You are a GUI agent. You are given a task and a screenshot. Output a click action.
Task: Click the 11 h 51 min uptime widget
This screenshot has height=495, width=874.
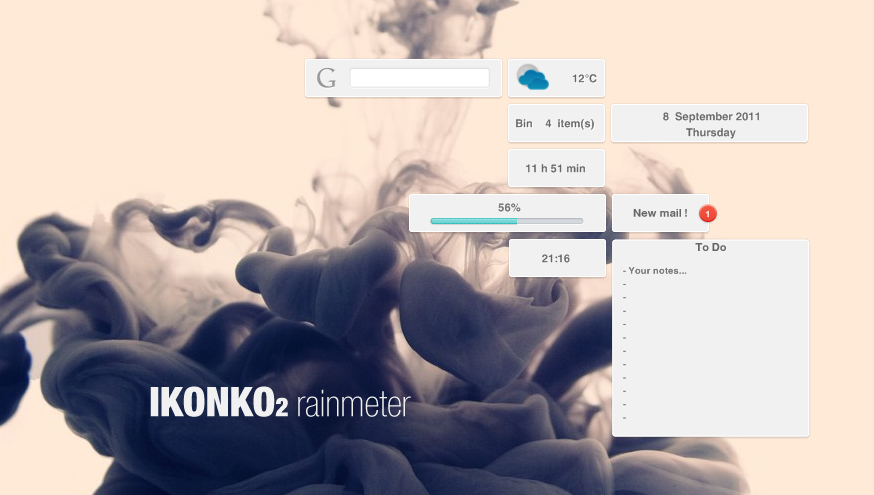(x=556, y=169)
